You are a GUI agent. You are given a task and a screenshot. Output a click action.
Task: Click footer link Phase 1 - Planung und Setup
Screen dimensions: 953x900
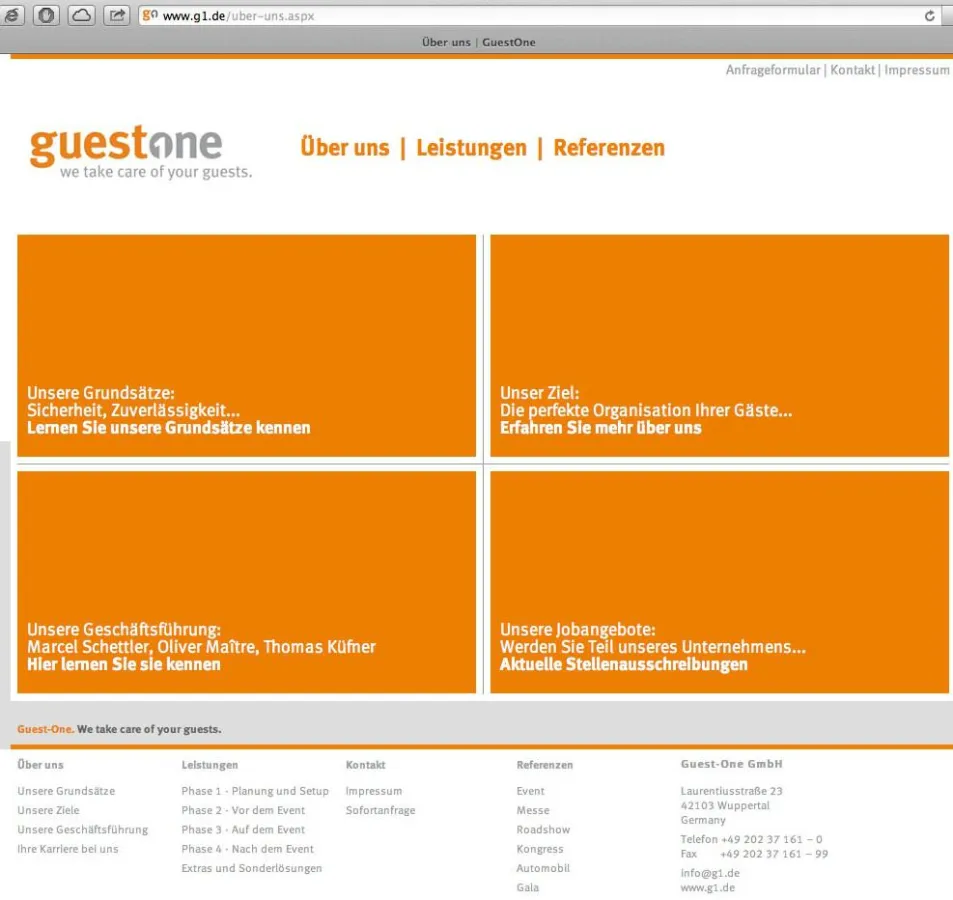click(x=255, y=791)
